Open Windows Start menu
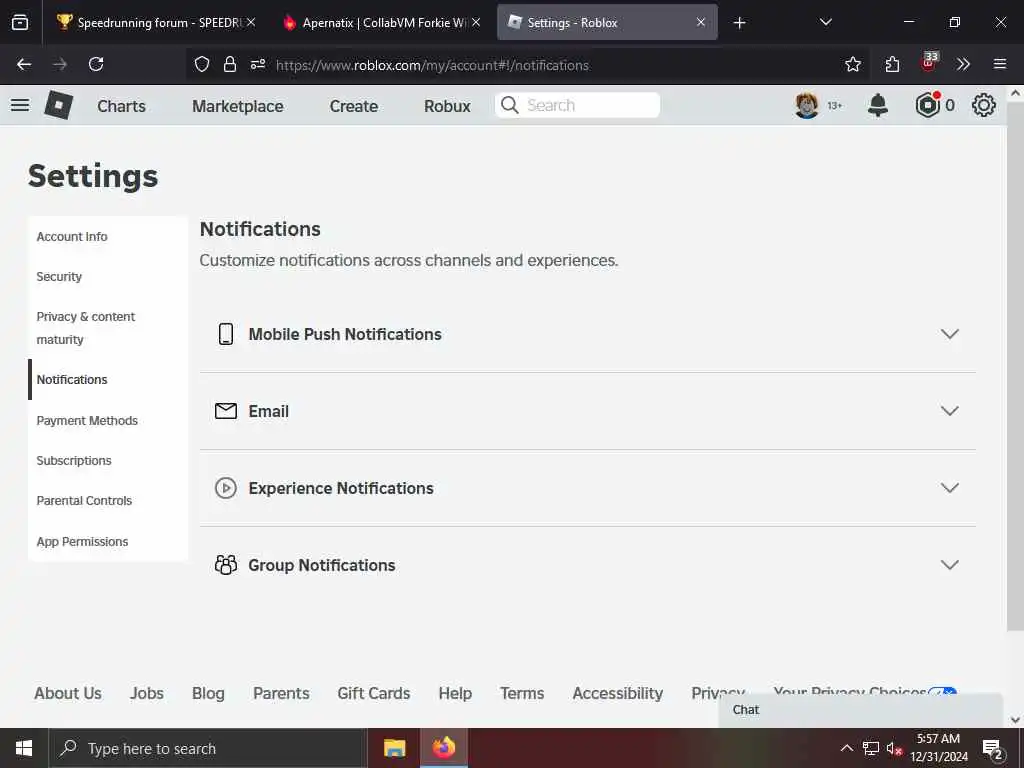This screenshot has height=768, width=1024. pyautogui.click(x=24, y=748)
